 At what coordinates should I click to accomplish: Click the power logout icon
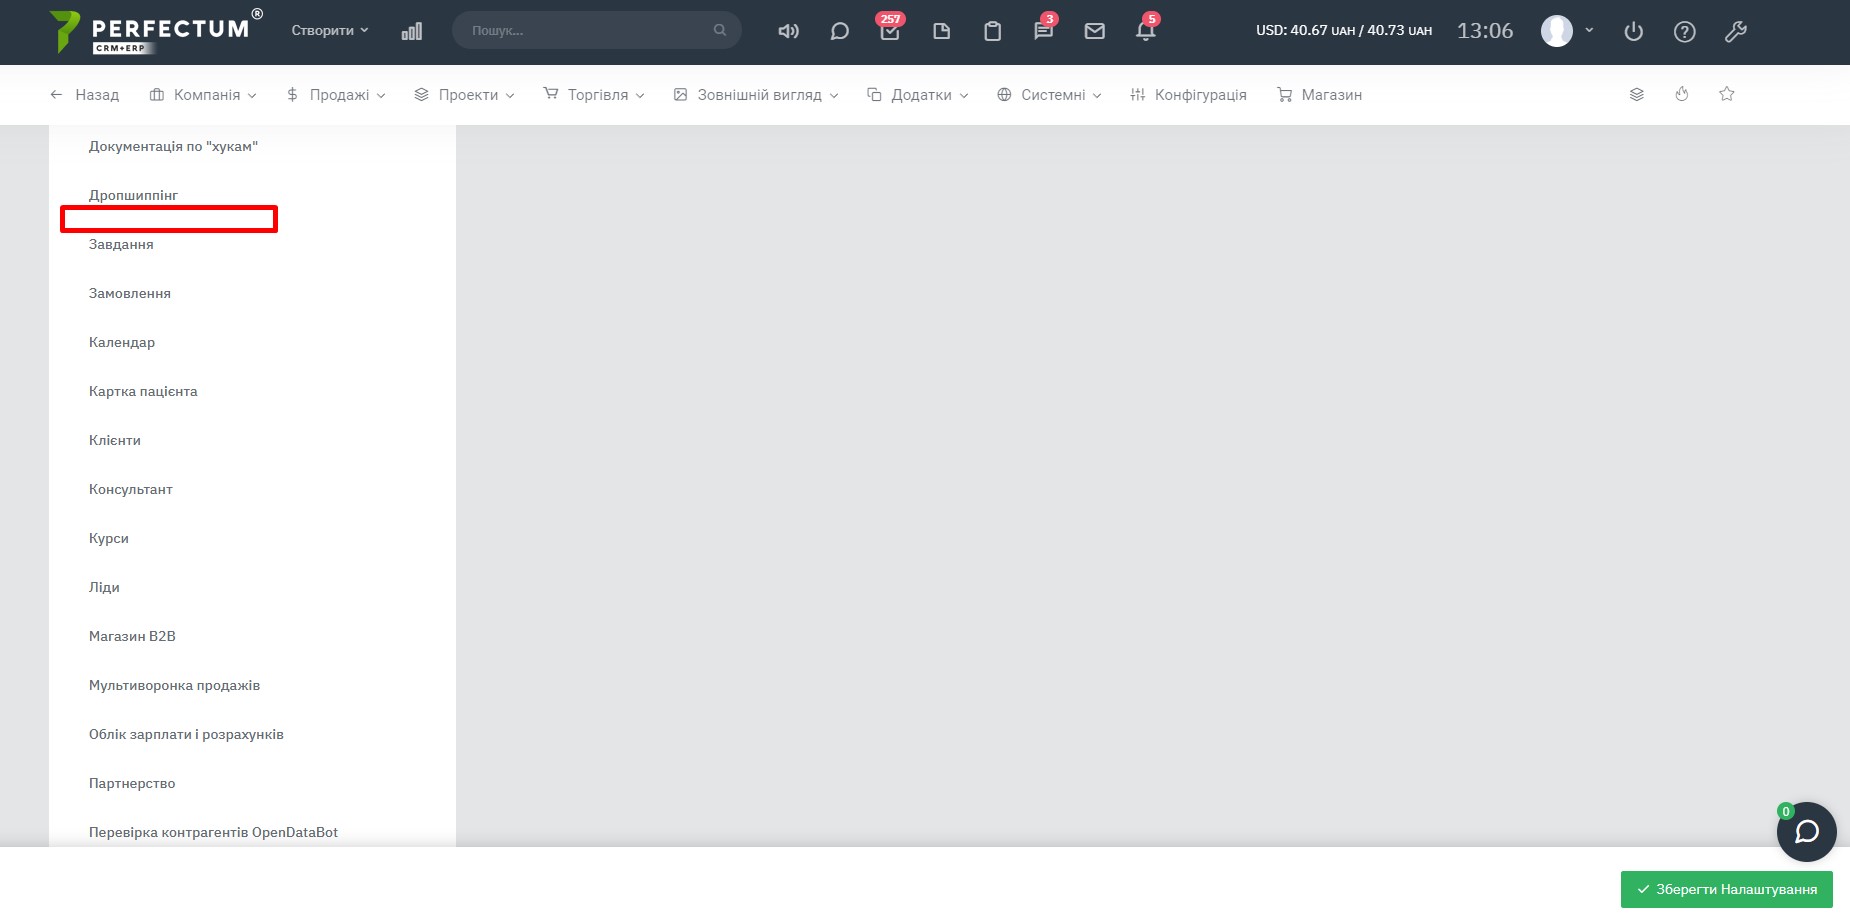point(1633,31)
